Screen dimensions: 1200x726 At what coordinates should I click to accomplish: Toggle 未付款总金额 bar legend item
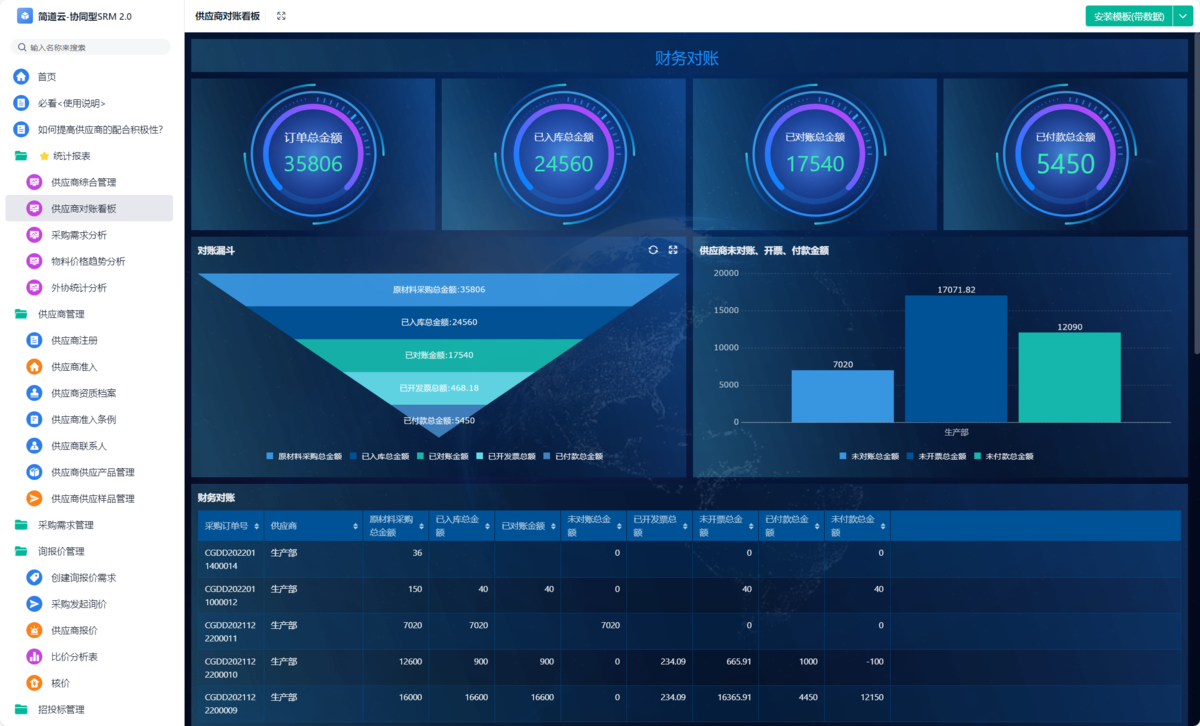tap(1003, 456)
